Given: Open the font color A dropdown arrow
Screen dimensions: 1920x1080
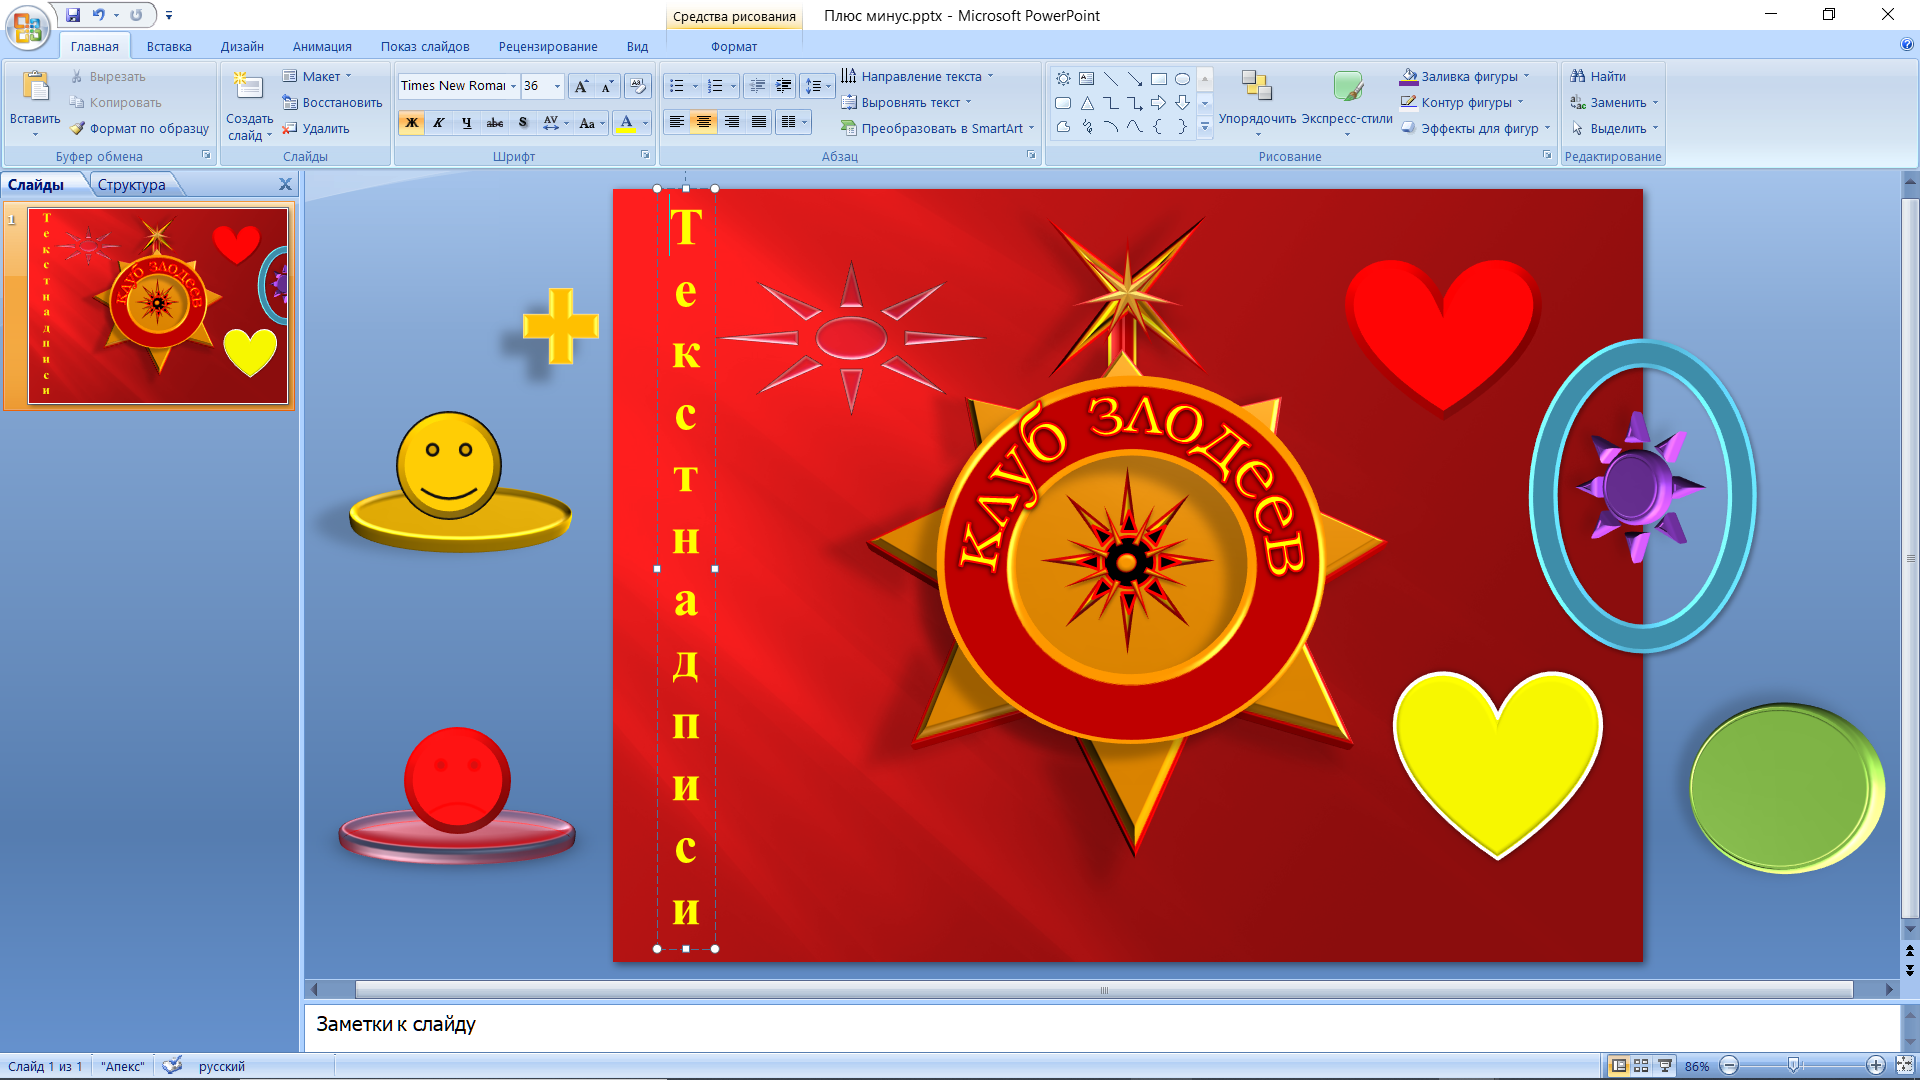Looking at the screenshot, I should click(645, 123).
